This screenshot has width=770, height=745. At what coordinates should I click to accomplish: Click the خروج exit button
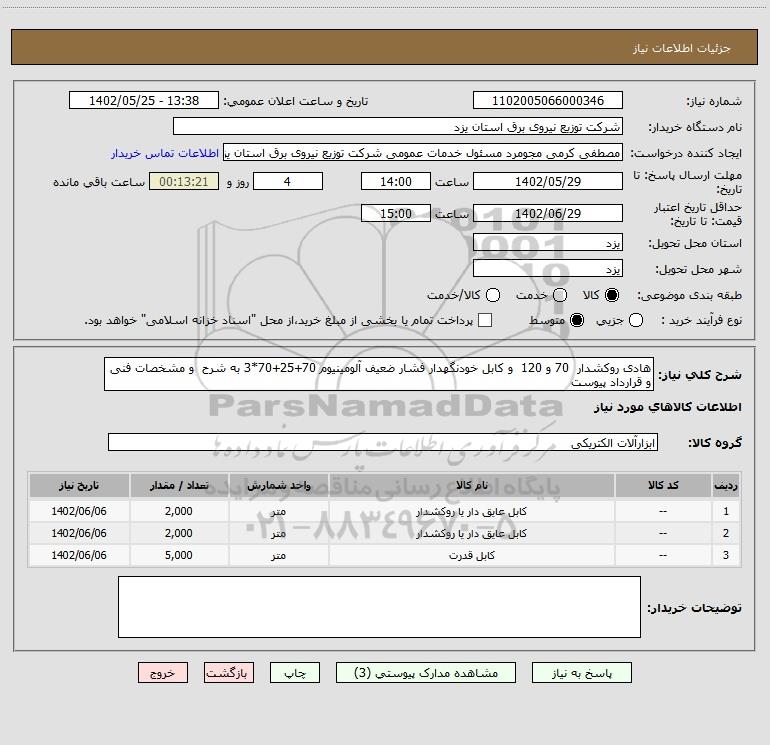coord(163,673)
